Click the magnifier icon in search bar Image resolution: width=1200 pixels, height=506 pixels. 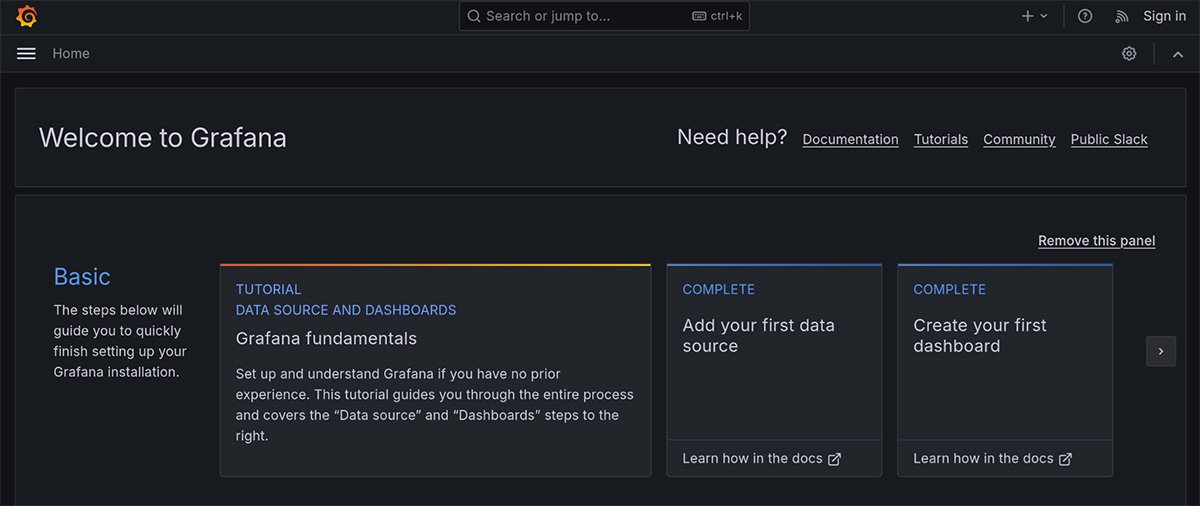(x=474, y=16)
